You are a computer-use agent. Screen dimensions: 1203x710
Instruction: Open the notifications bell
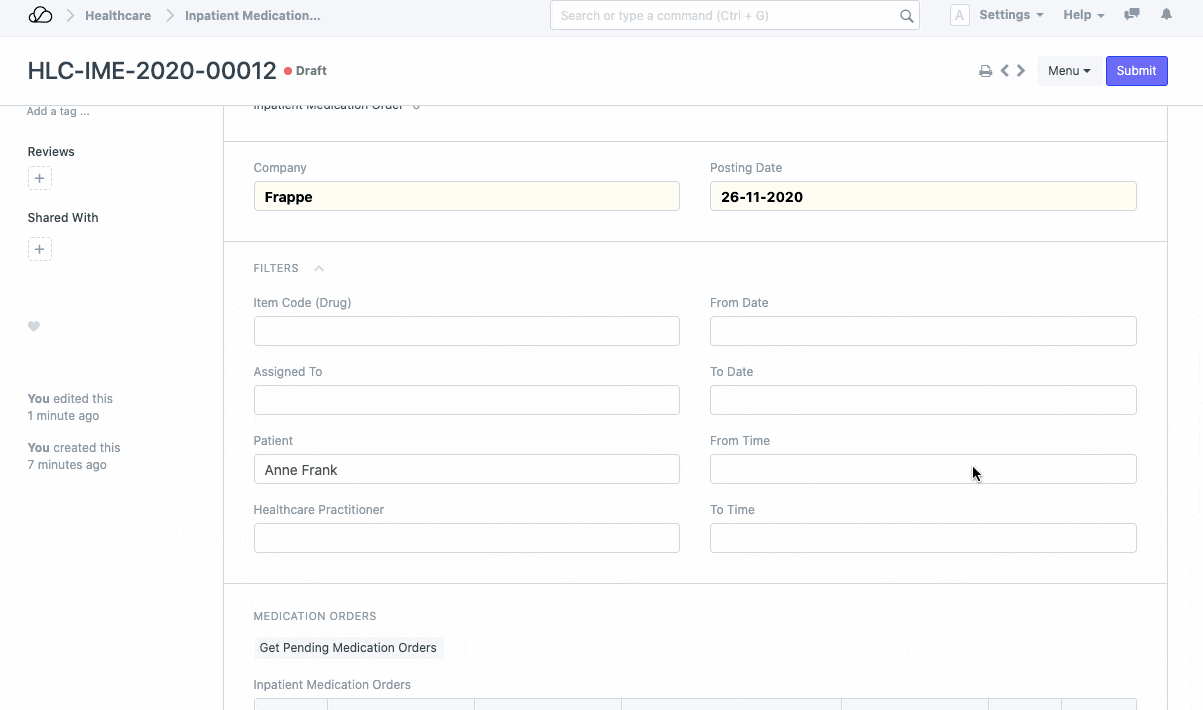[1166, 15]
